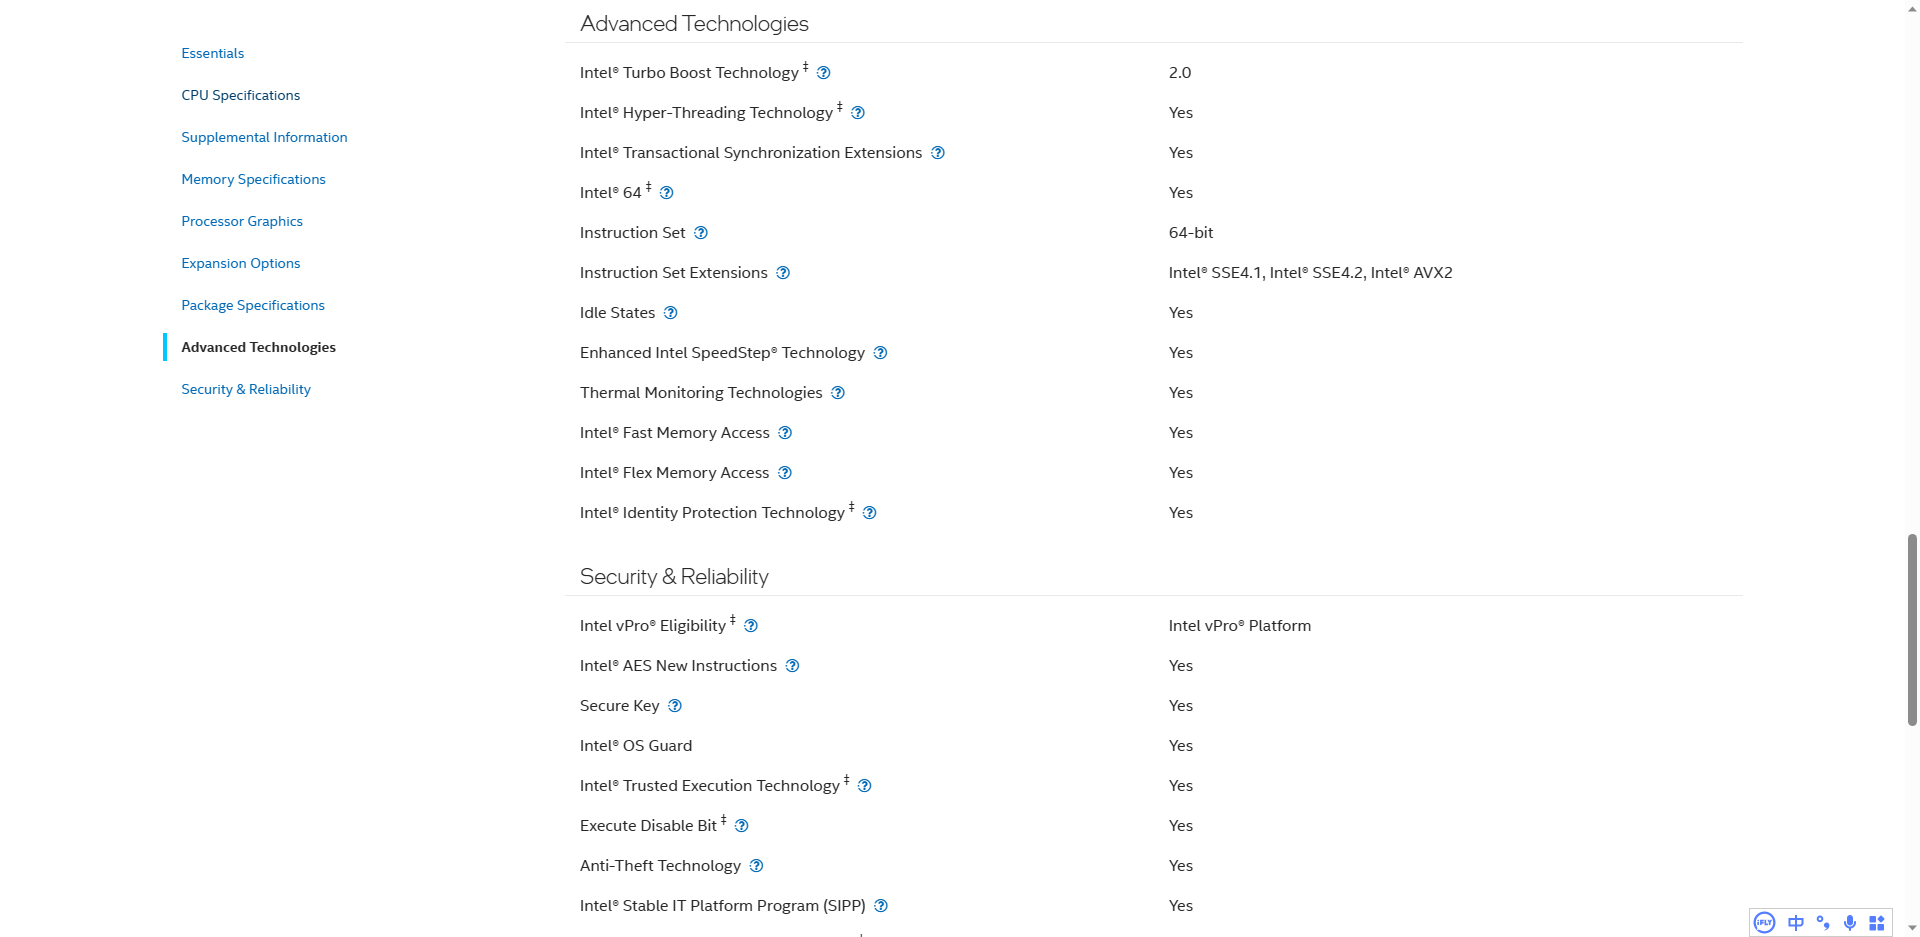The image size is (1920, 937).
Task: Show Thermal Monitoring Technologies info icon
Action: [838, 393]
